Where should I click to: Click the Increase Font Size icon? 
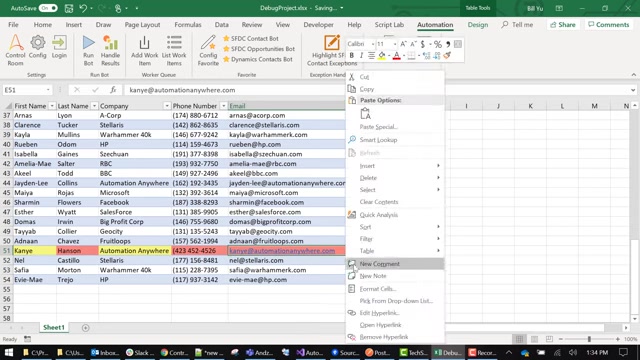coord(403,44)
